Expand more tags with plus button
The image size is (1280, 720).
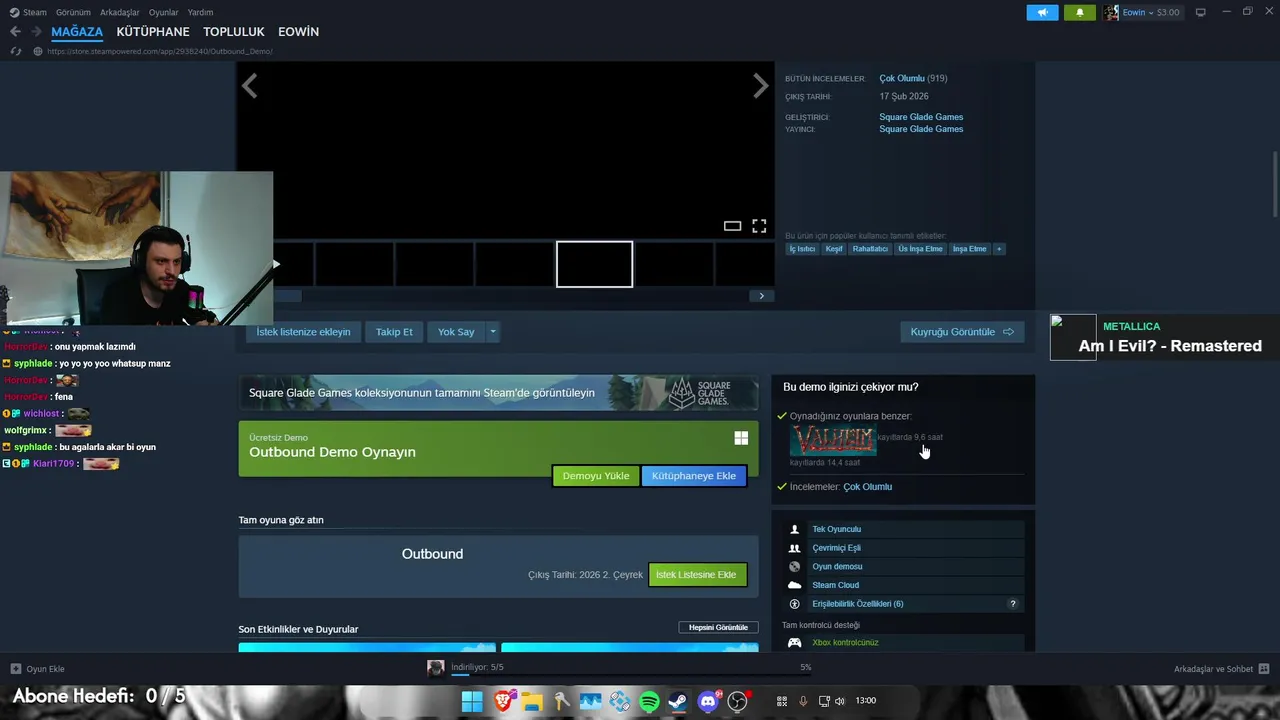click(999, 249)
